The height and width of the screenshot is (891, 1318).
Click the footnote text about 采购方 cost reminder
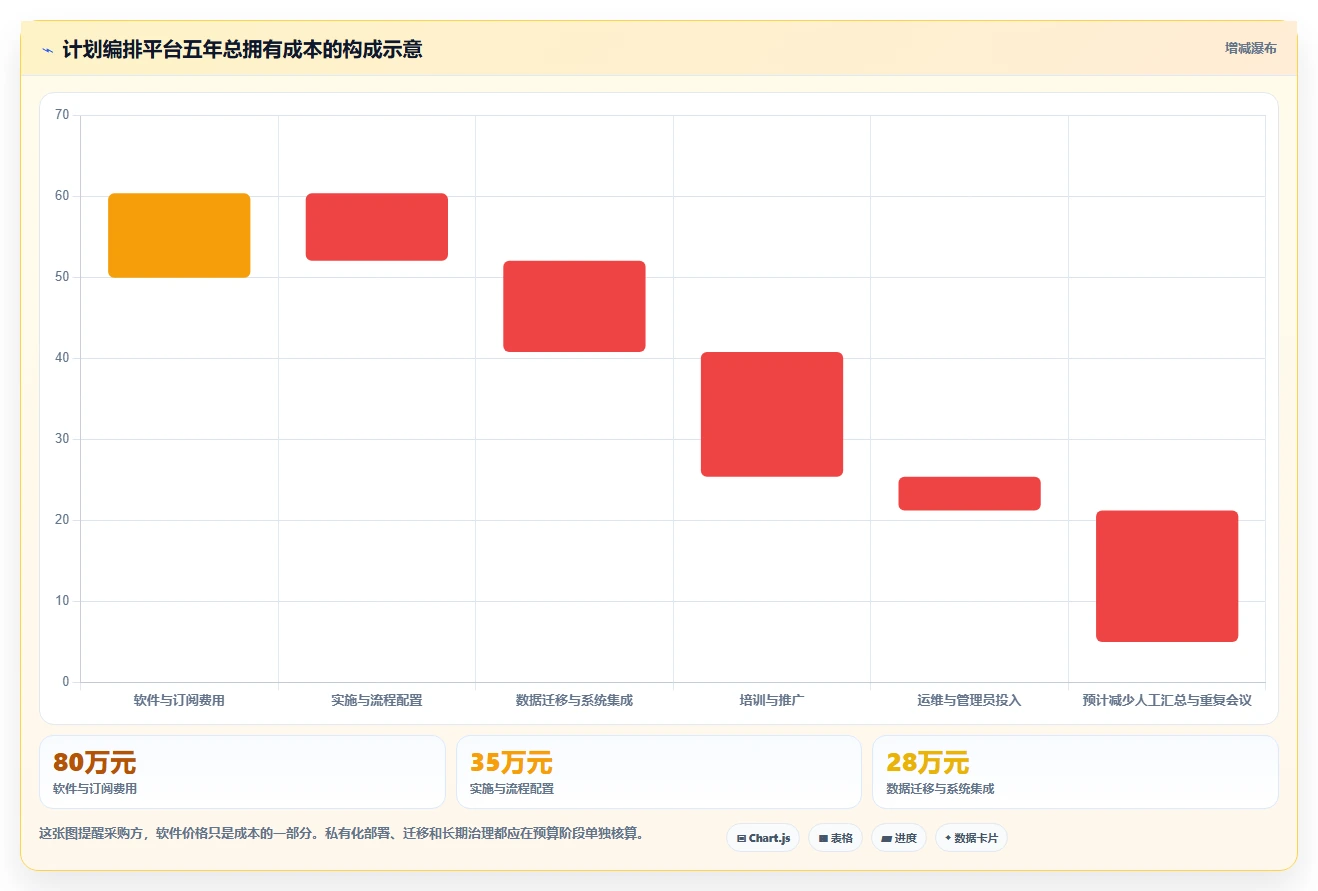point(342,833)
